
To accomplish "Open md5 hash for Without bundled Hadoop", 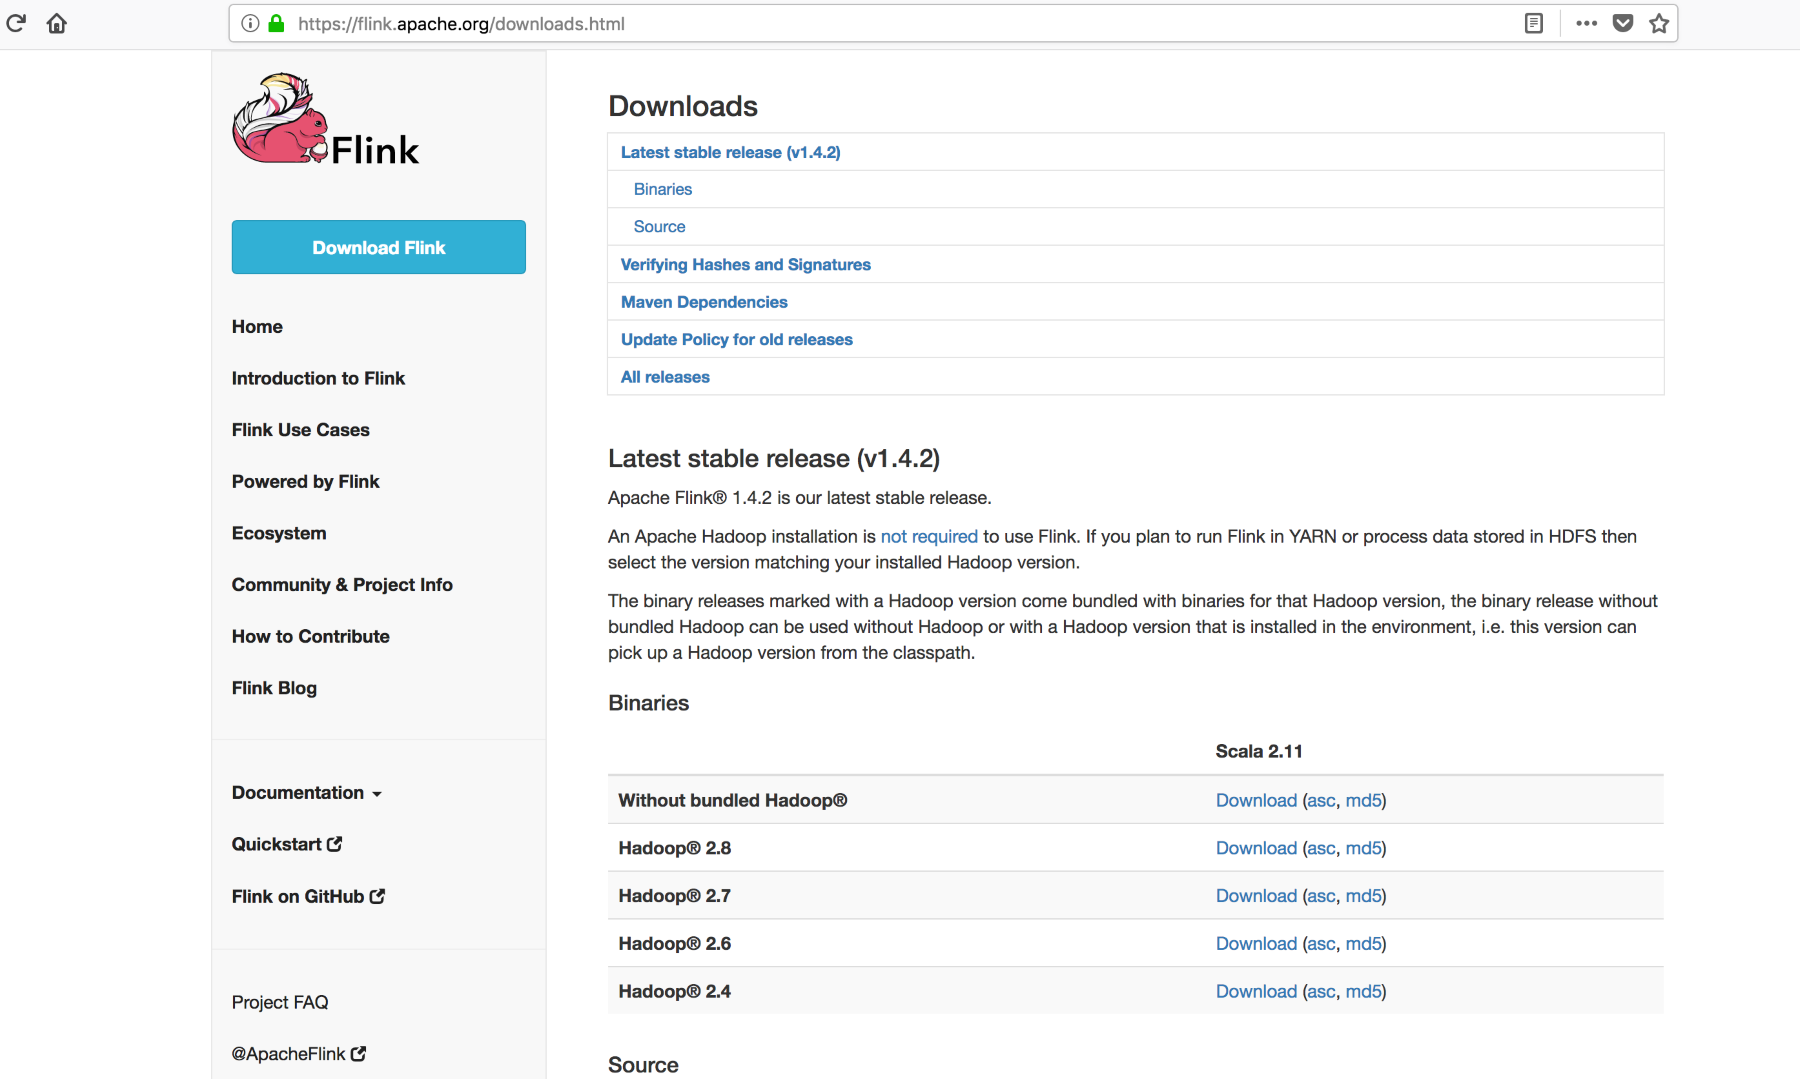I will point(1363,800).
